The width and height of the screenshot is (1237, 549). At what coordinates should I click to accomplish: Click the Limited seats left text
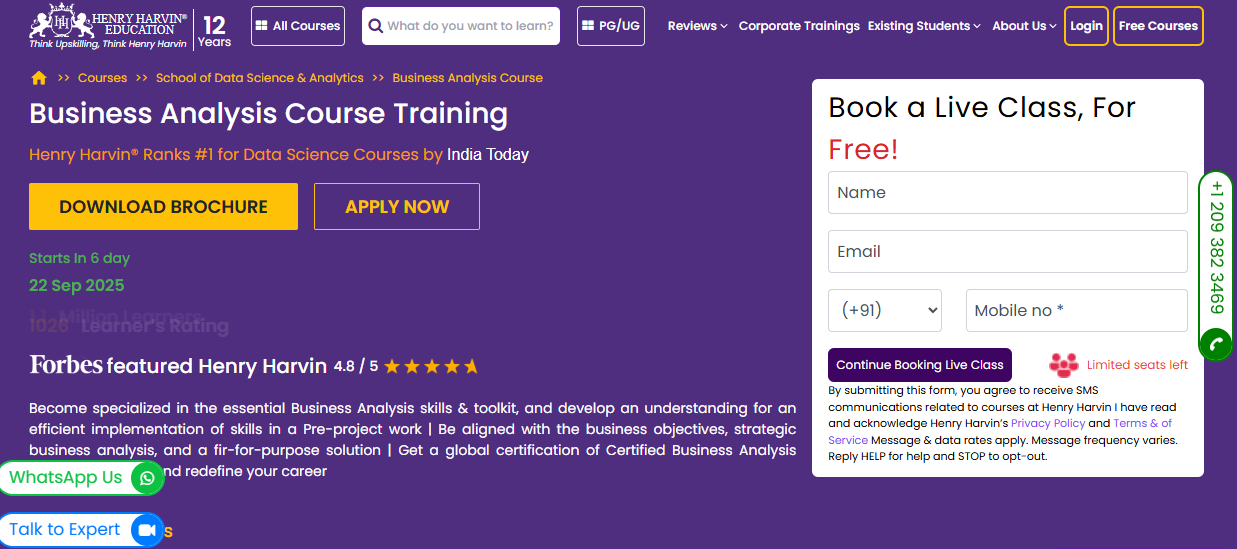pos(1137,365)
